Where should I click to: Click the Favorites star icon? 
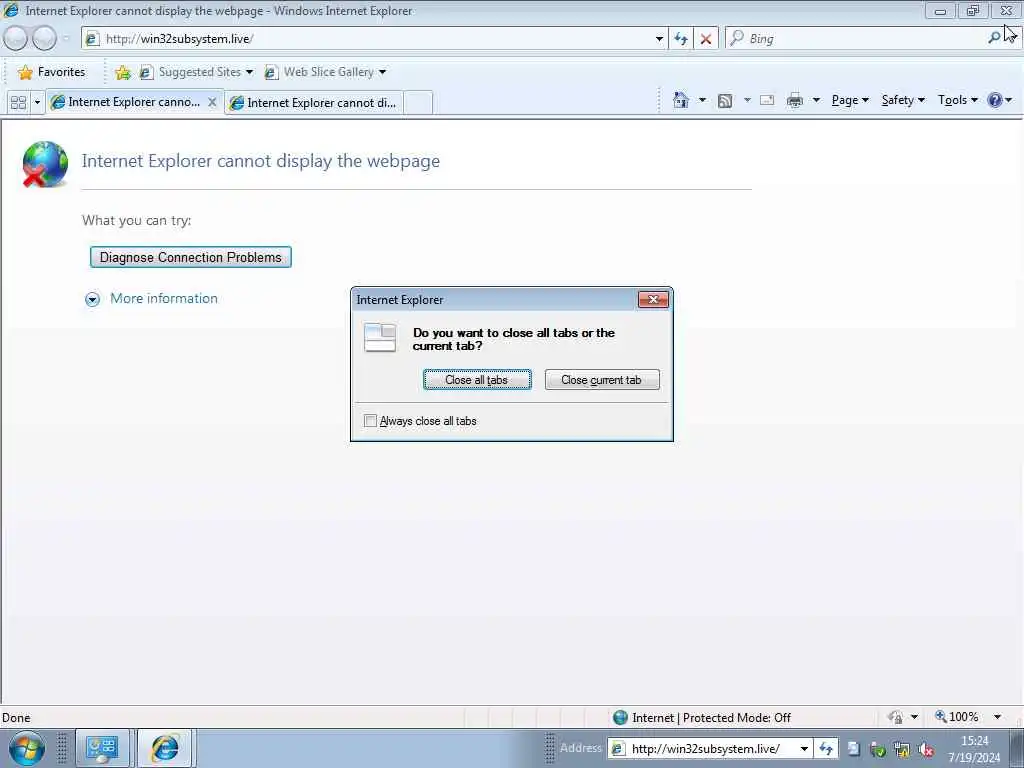pos(25,72)
